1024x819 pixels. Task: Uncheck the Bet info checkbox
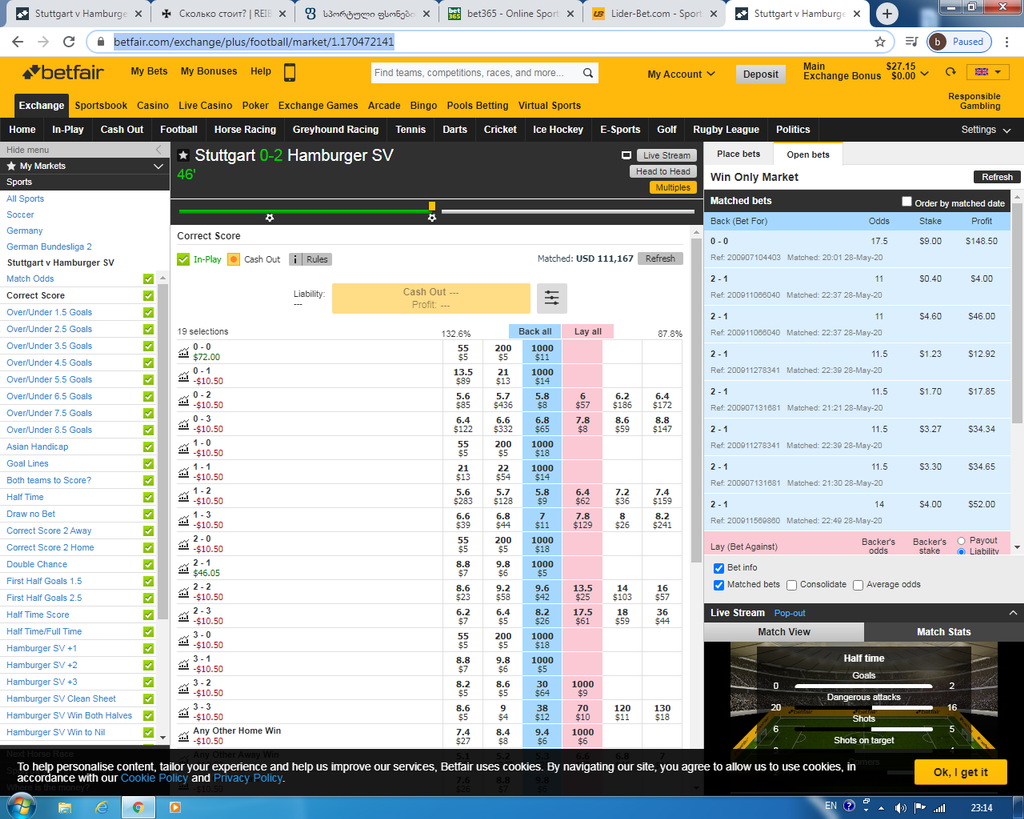718,568
